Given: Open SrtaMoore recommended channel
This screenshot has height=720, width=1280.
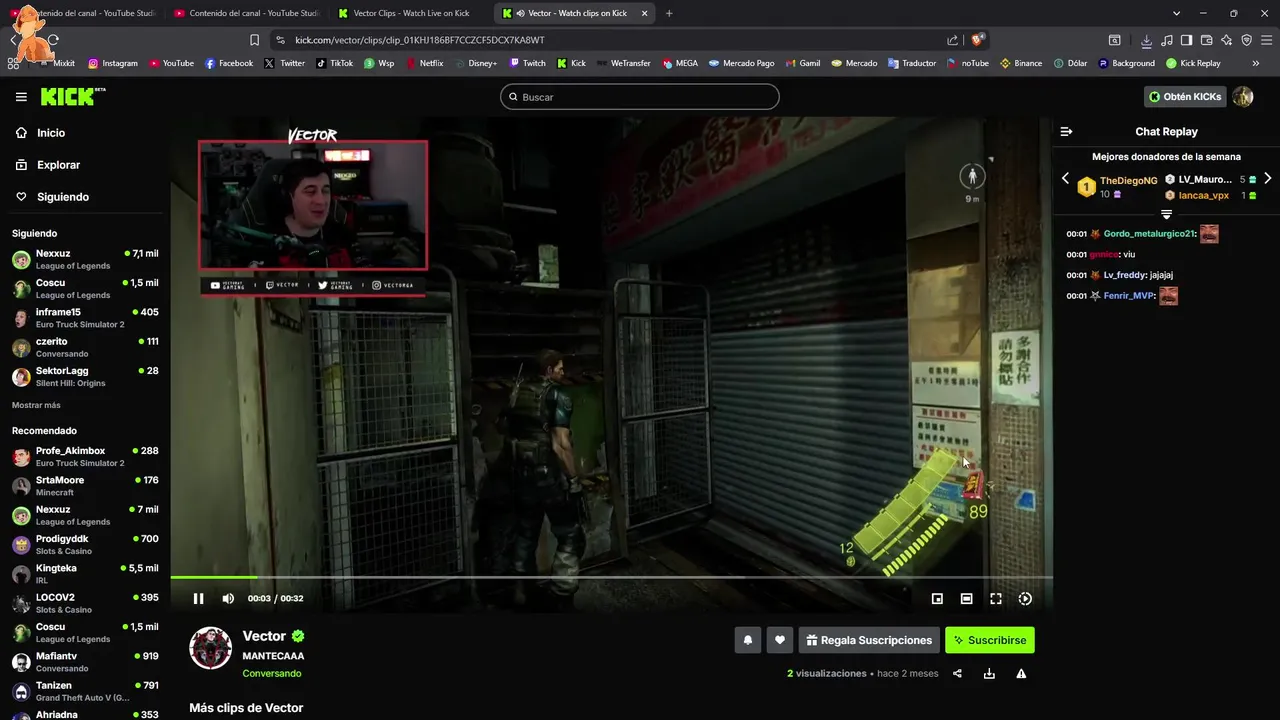Looking at the screenshot, I should (85, 486).
